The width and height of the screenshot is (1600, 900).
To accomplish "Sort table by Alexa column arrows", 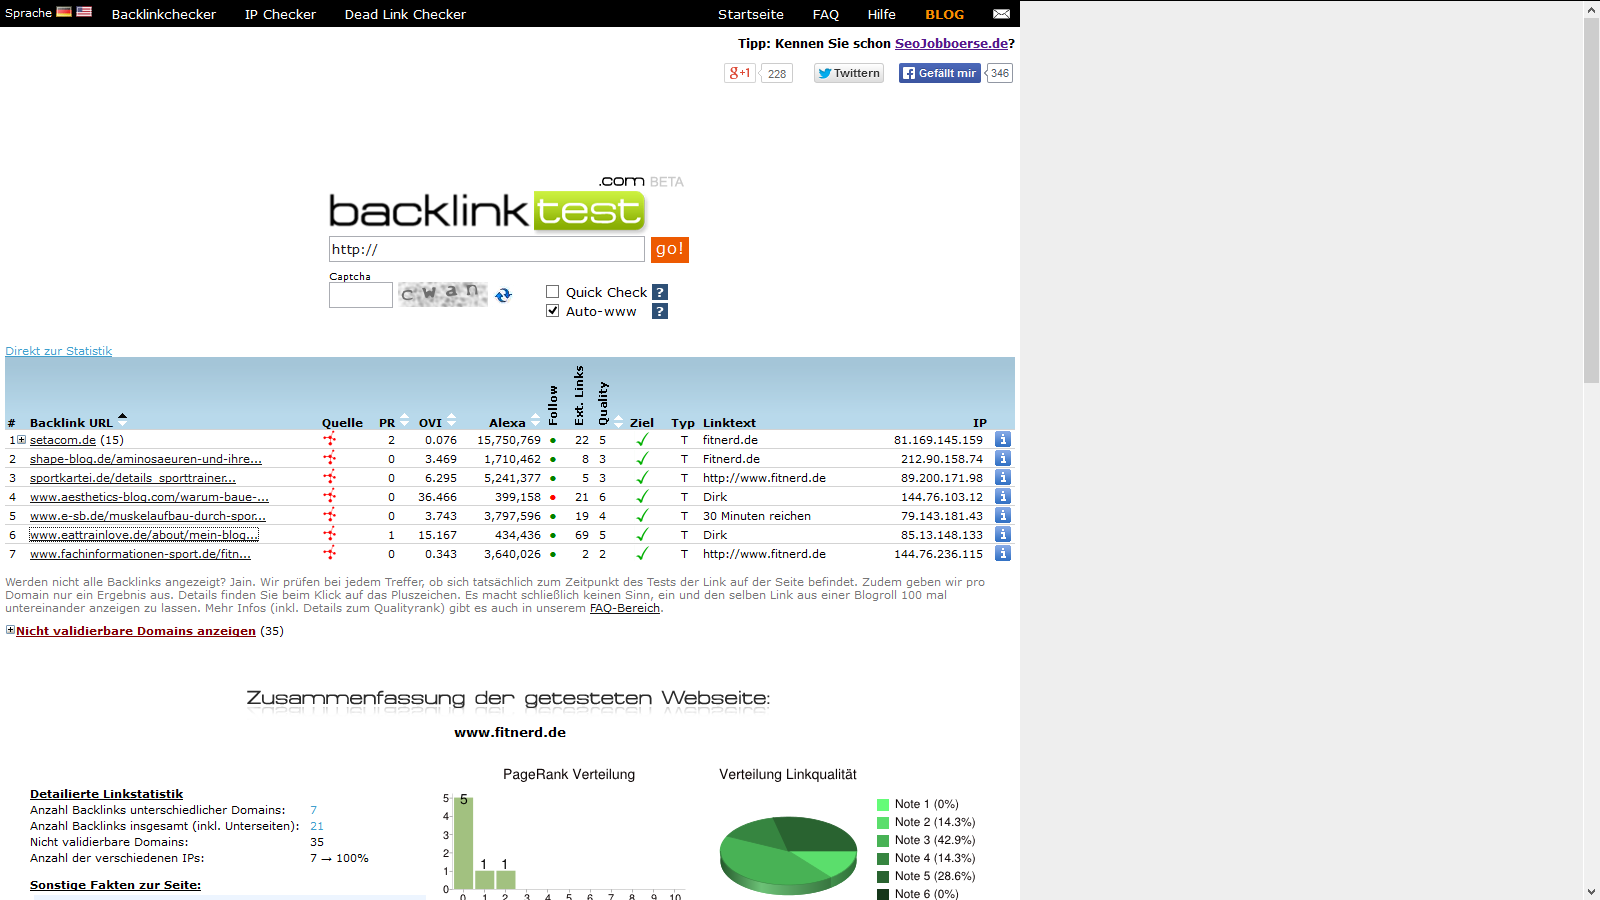I will [x=535, y=420].
